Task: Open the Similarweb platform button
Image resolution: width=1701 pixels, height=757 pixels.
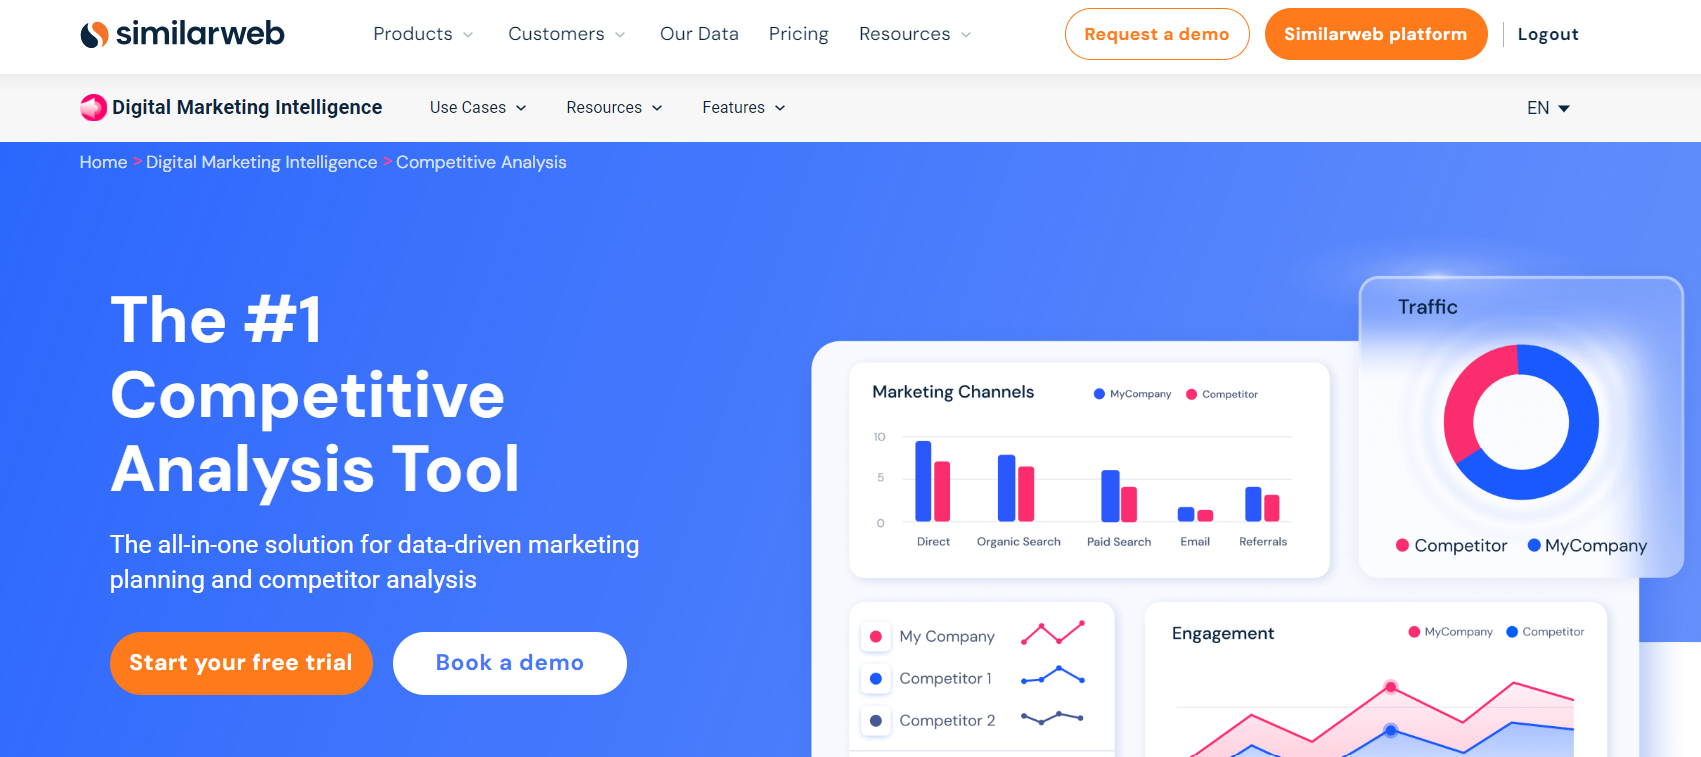Action: (1376, 34)
